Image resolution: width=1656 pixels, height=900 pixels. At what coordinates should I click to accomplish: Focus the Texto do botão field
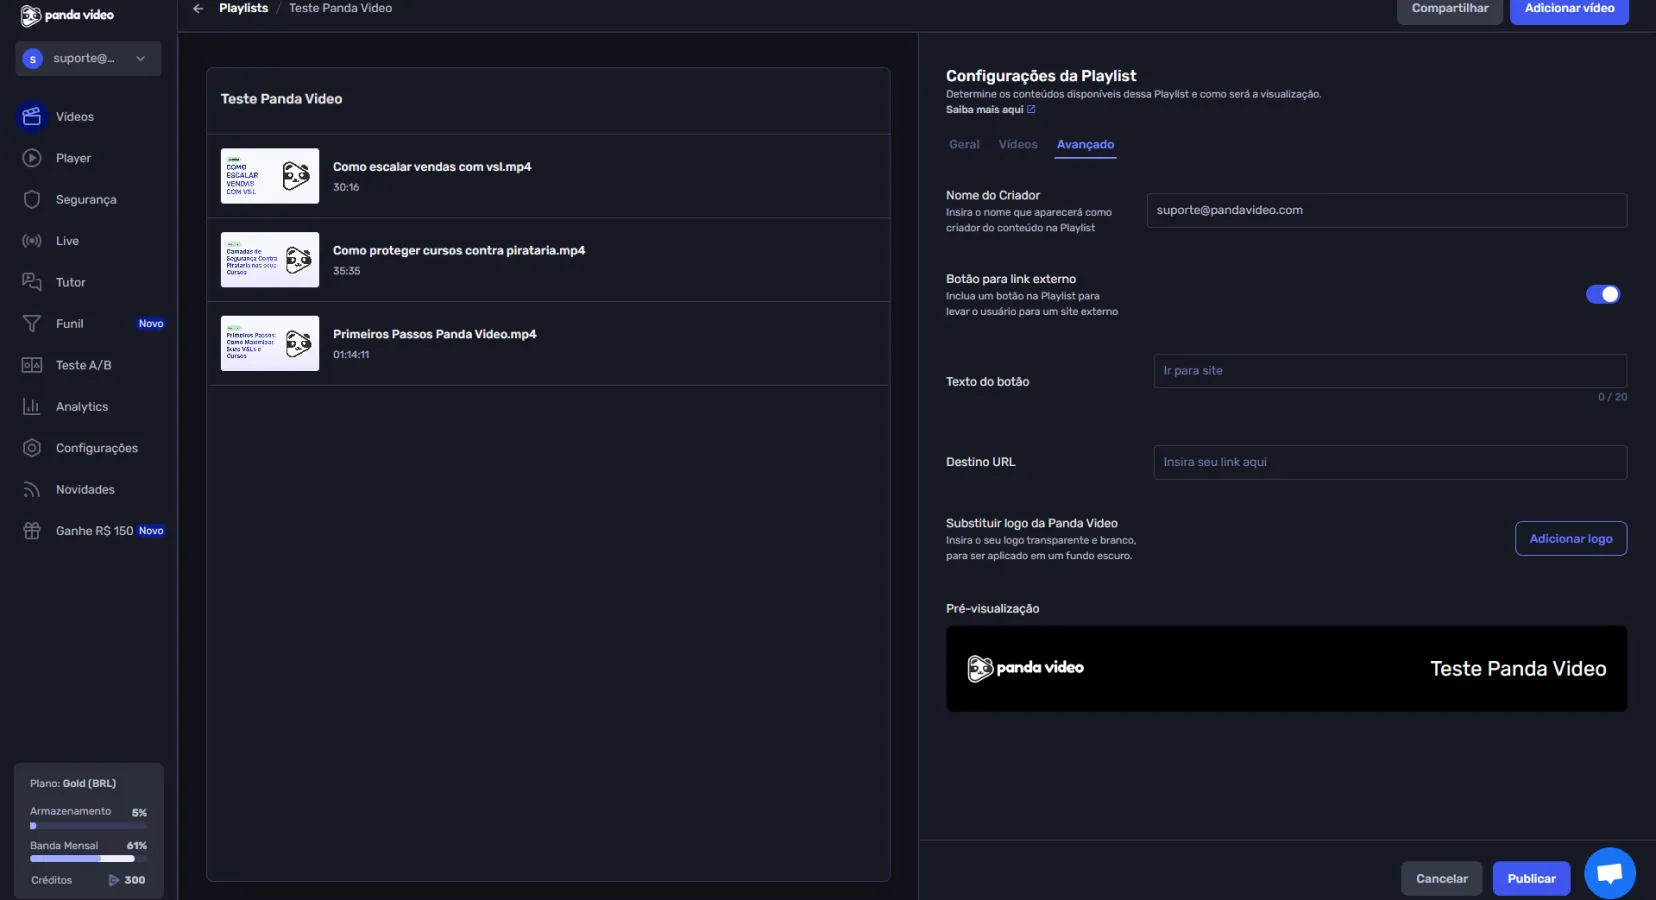[1390, 371]
